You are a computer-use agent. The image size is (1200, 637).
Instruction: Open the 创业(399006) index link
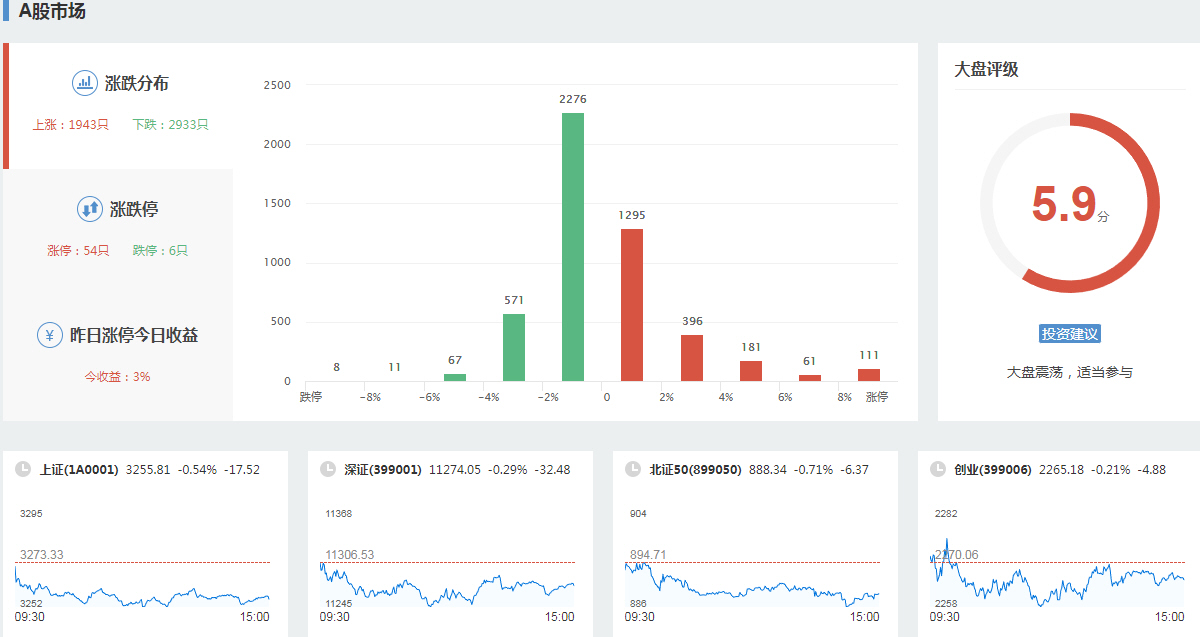(x=992, y=469)
